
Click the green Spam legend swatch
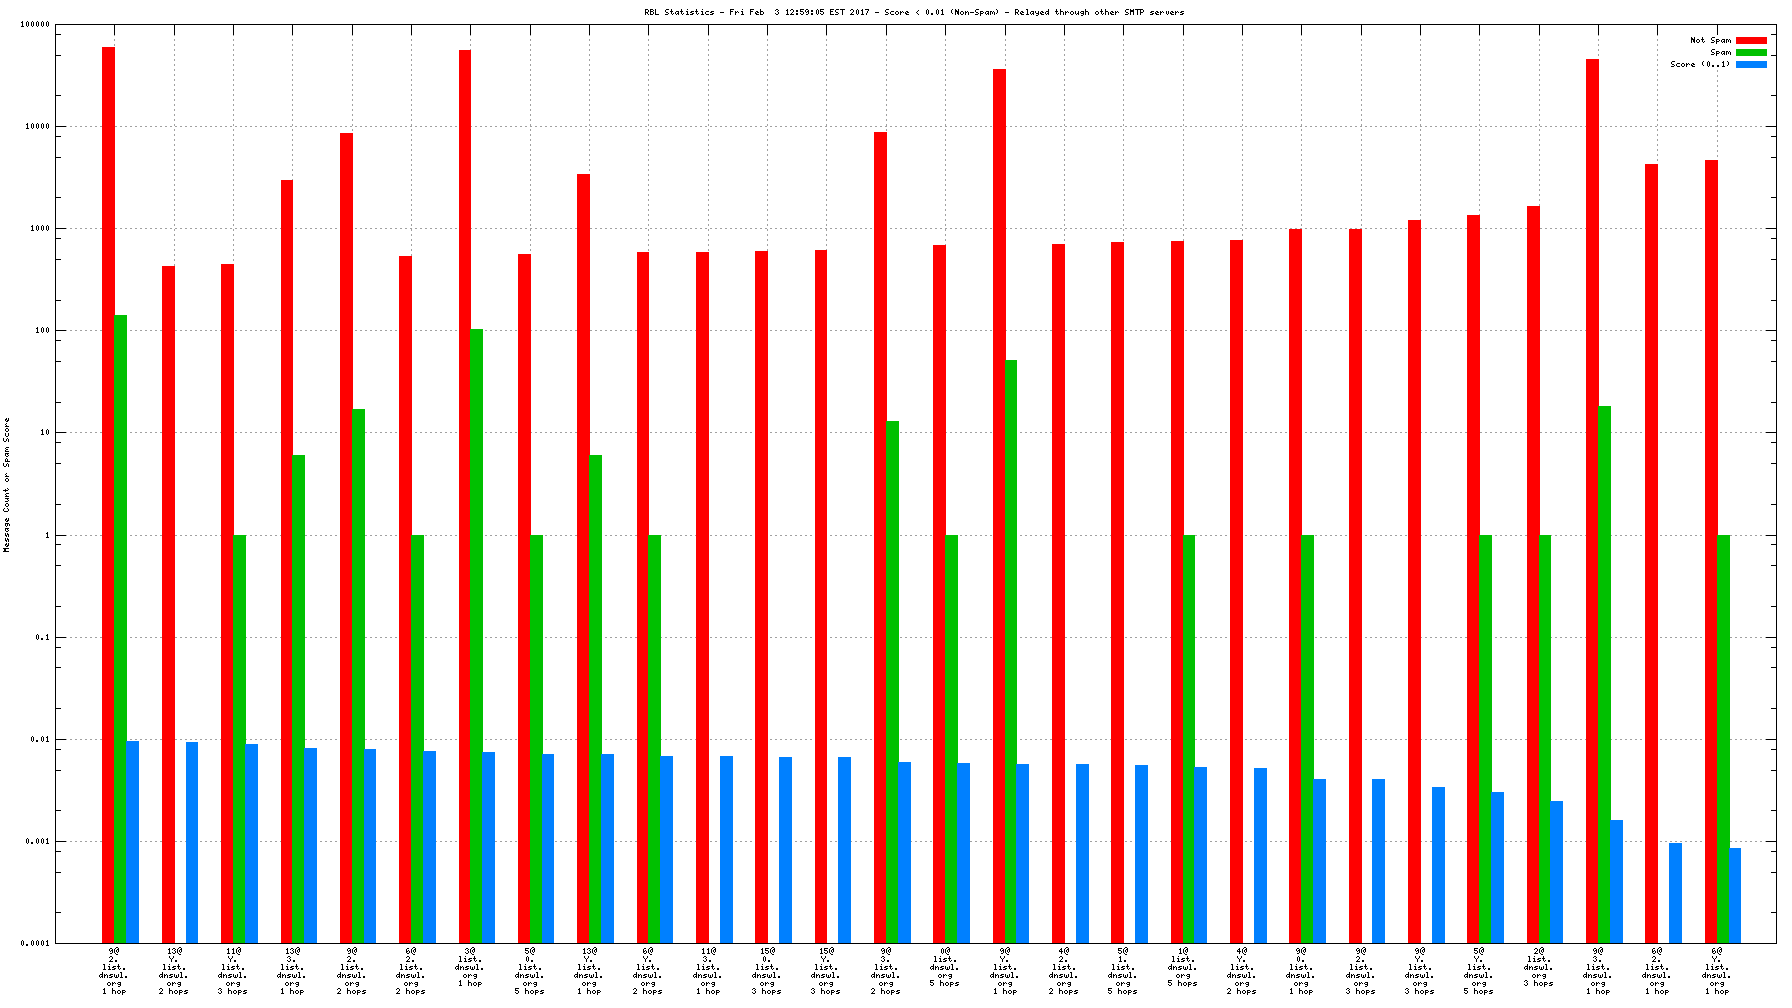click(1751, 53)
